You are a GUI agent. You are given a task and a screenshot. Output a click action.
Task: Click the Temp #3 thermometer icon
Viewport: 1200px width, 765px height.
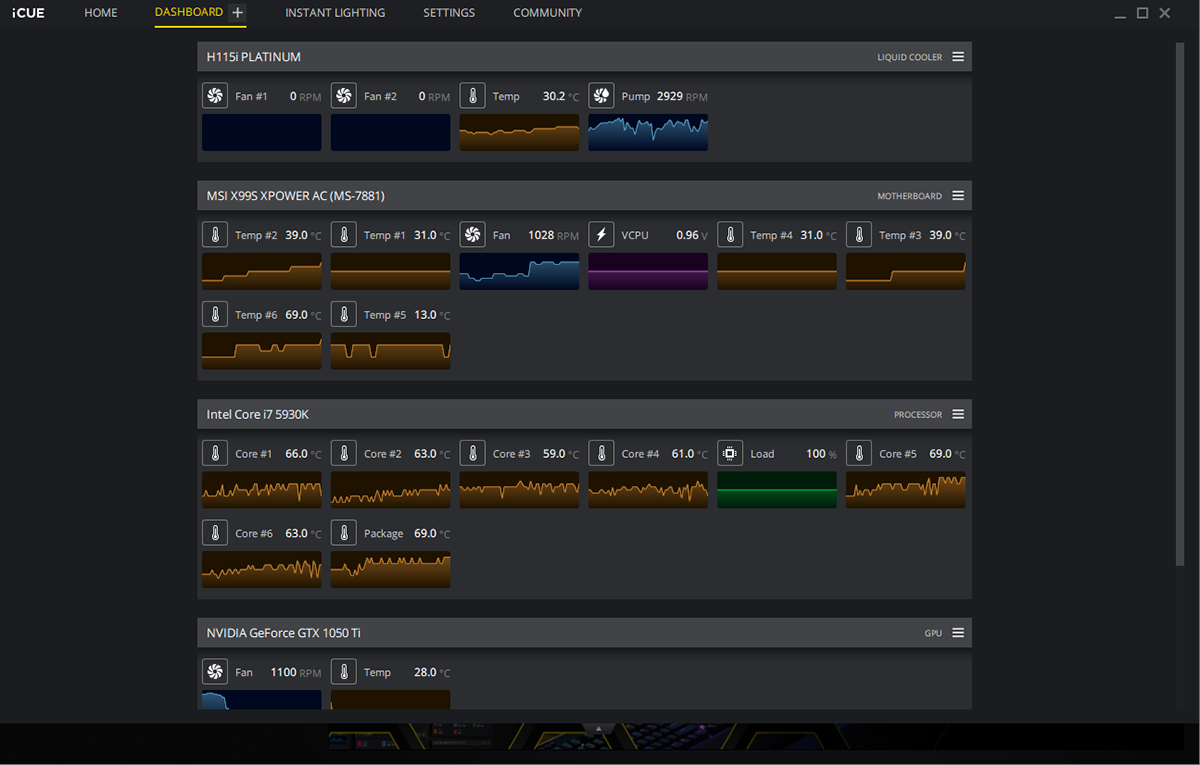coord(859,235)
